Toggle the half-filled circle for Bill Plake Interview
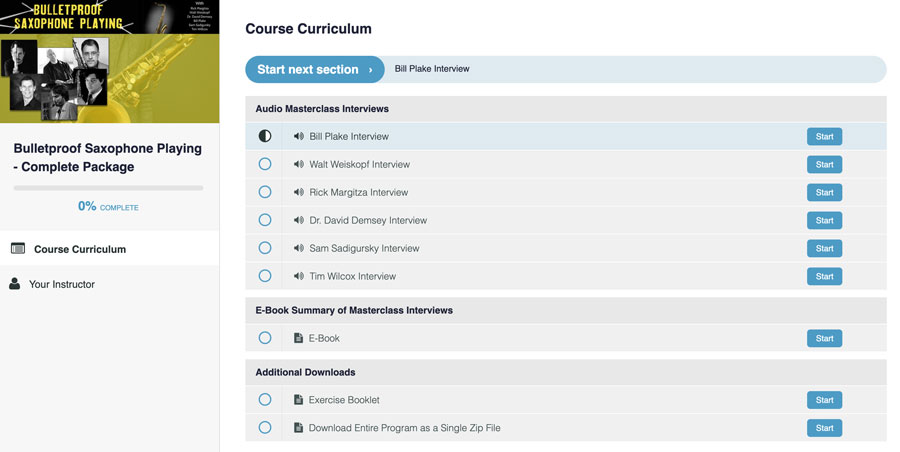The image size is (900, 452). pyautogui.click(x=265, y=136)
